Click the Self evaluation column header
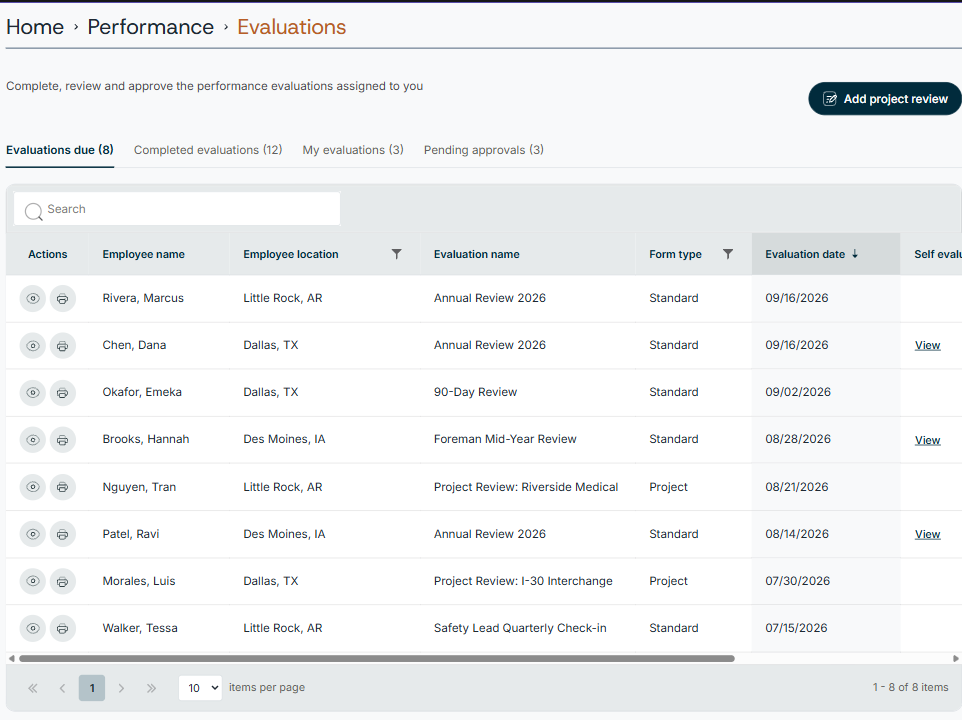Image resolution: width=962 pixels, height=720 pixels. tap(937, 254)
